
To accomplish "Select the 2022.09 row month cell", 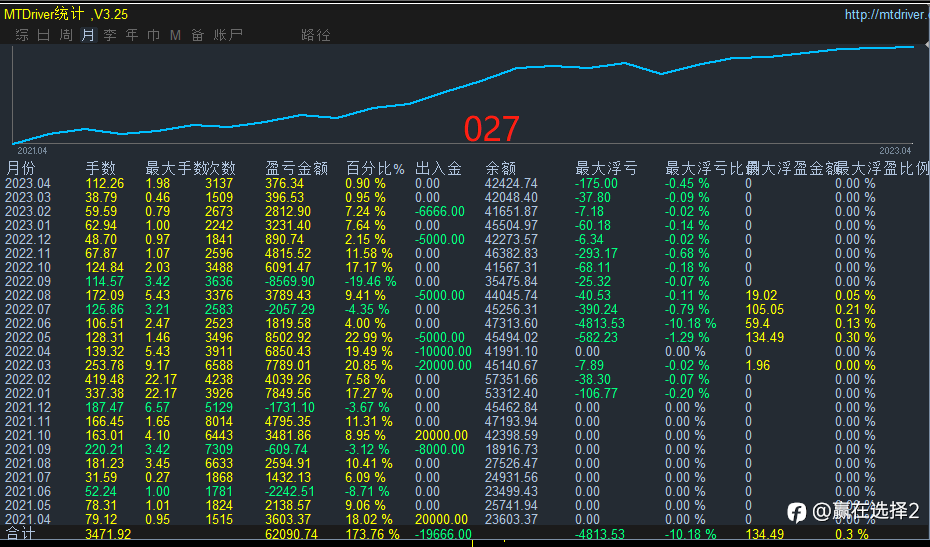I will [x=28, y=281].
